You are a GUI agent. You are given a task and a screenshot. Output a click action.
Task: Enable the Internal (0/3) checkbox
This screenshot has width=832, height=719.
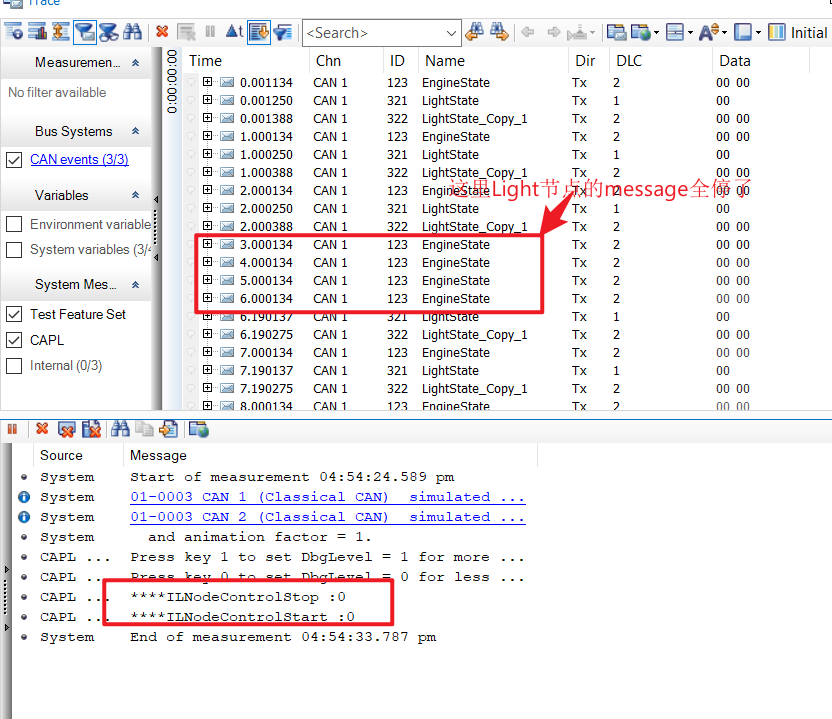point(14,366)
